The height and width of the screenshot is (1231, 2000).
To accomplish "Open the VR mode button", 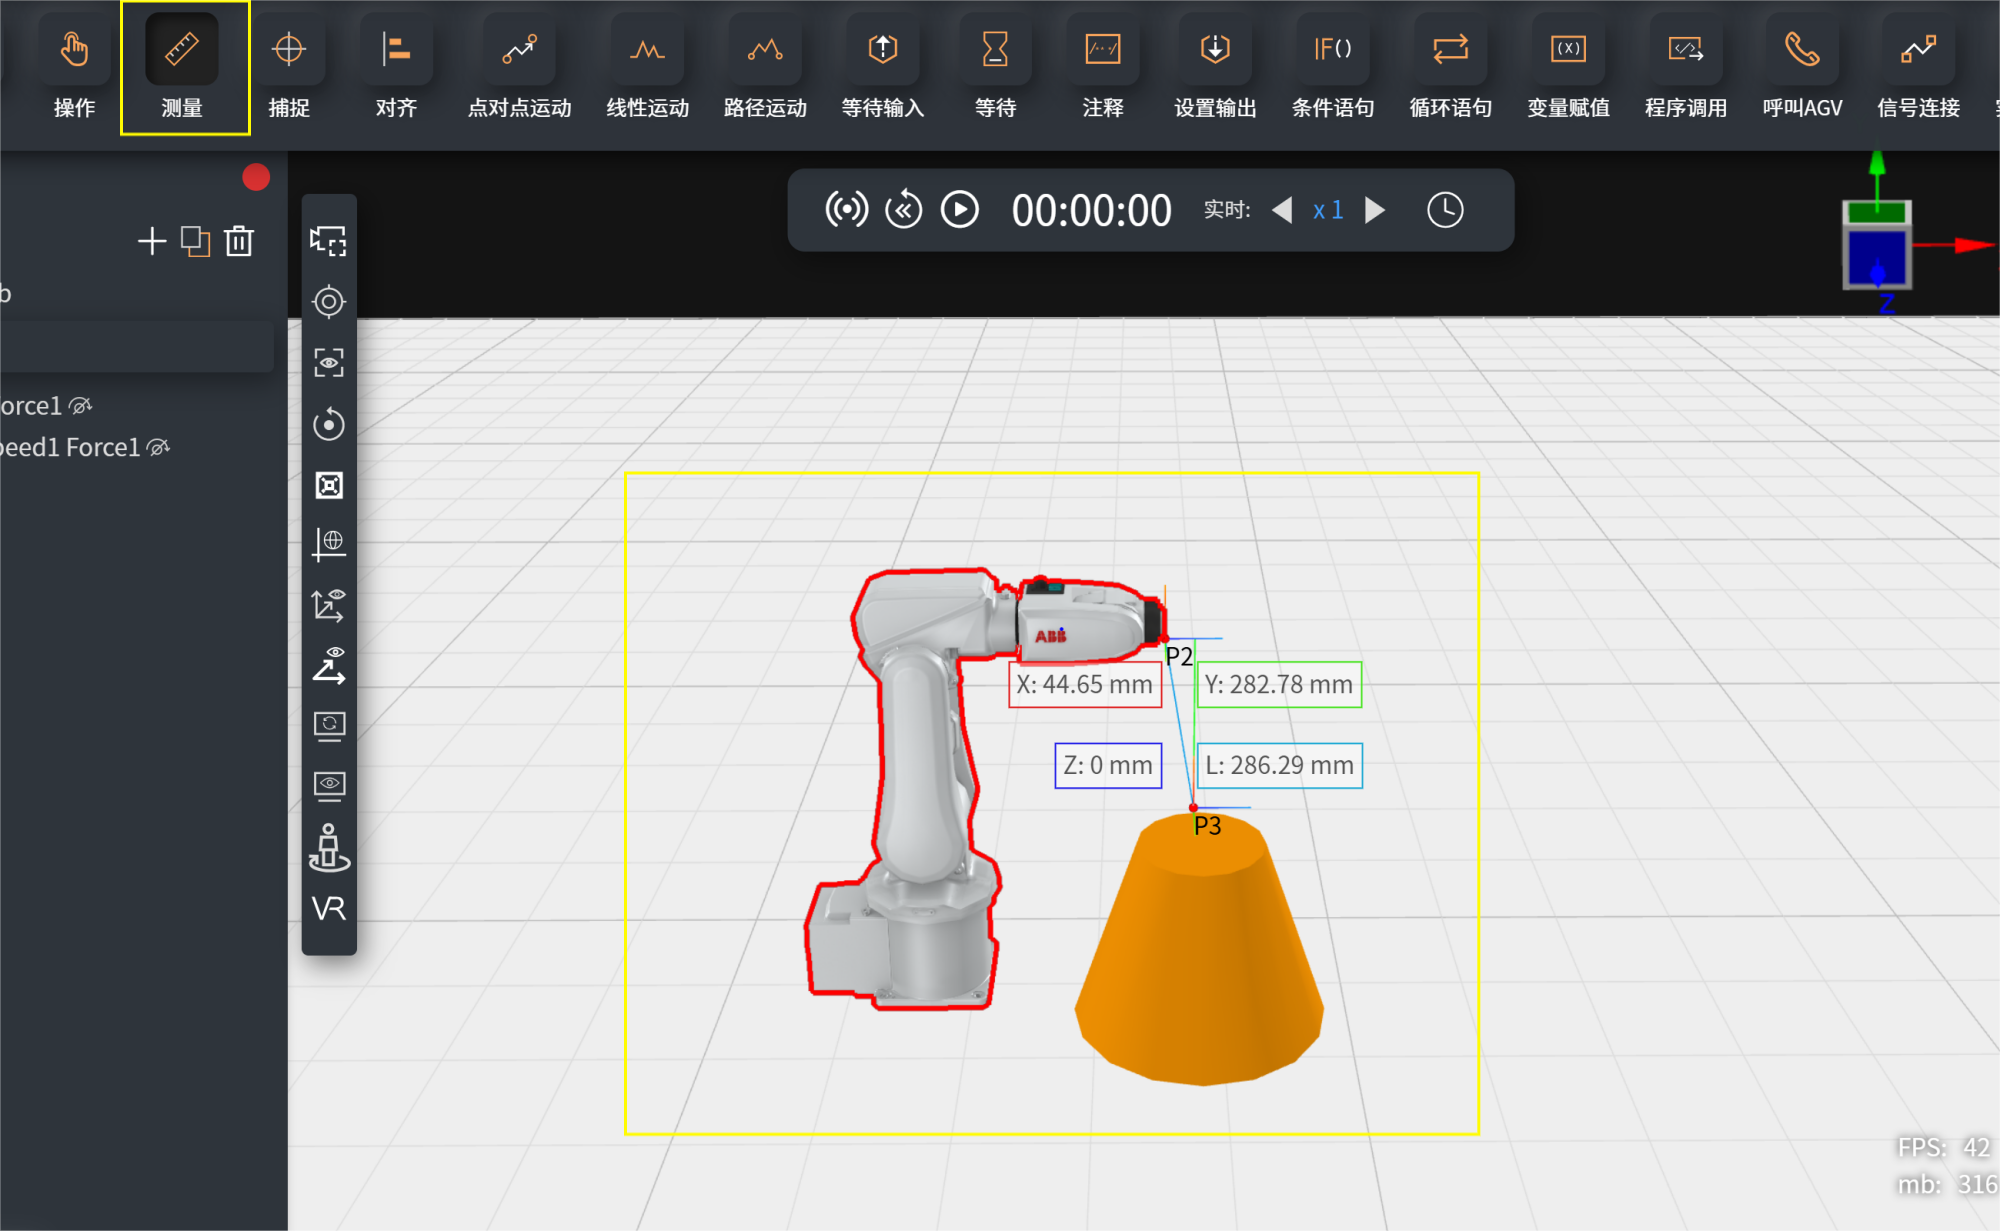I will click(329, 908).
